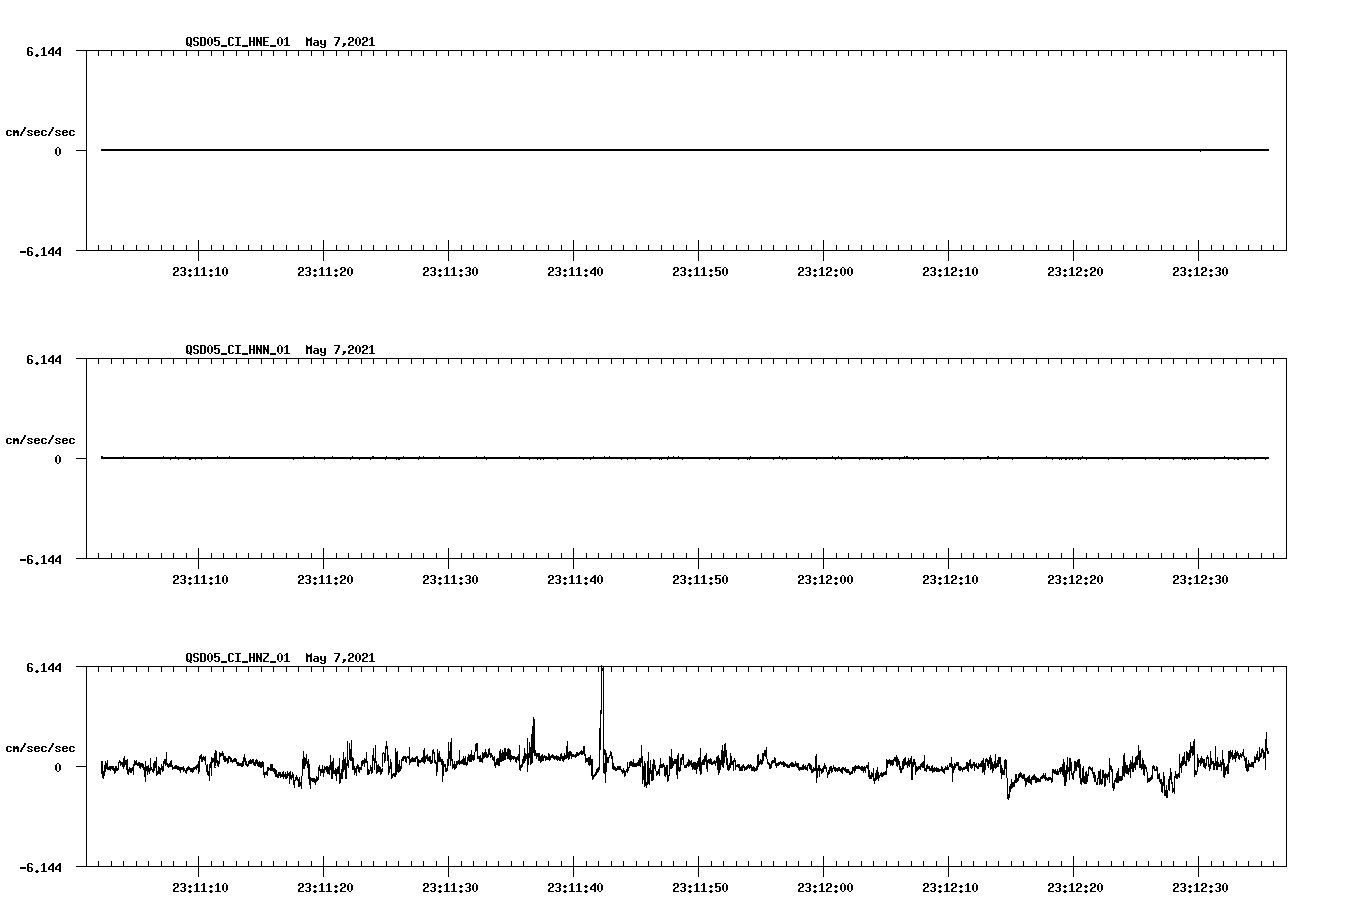This screenshot has height=924, width=1358.
Task: Click the 23:12:30 tick label on the bottom plot
Action: pyautogui.click(x=1198, y=887)
